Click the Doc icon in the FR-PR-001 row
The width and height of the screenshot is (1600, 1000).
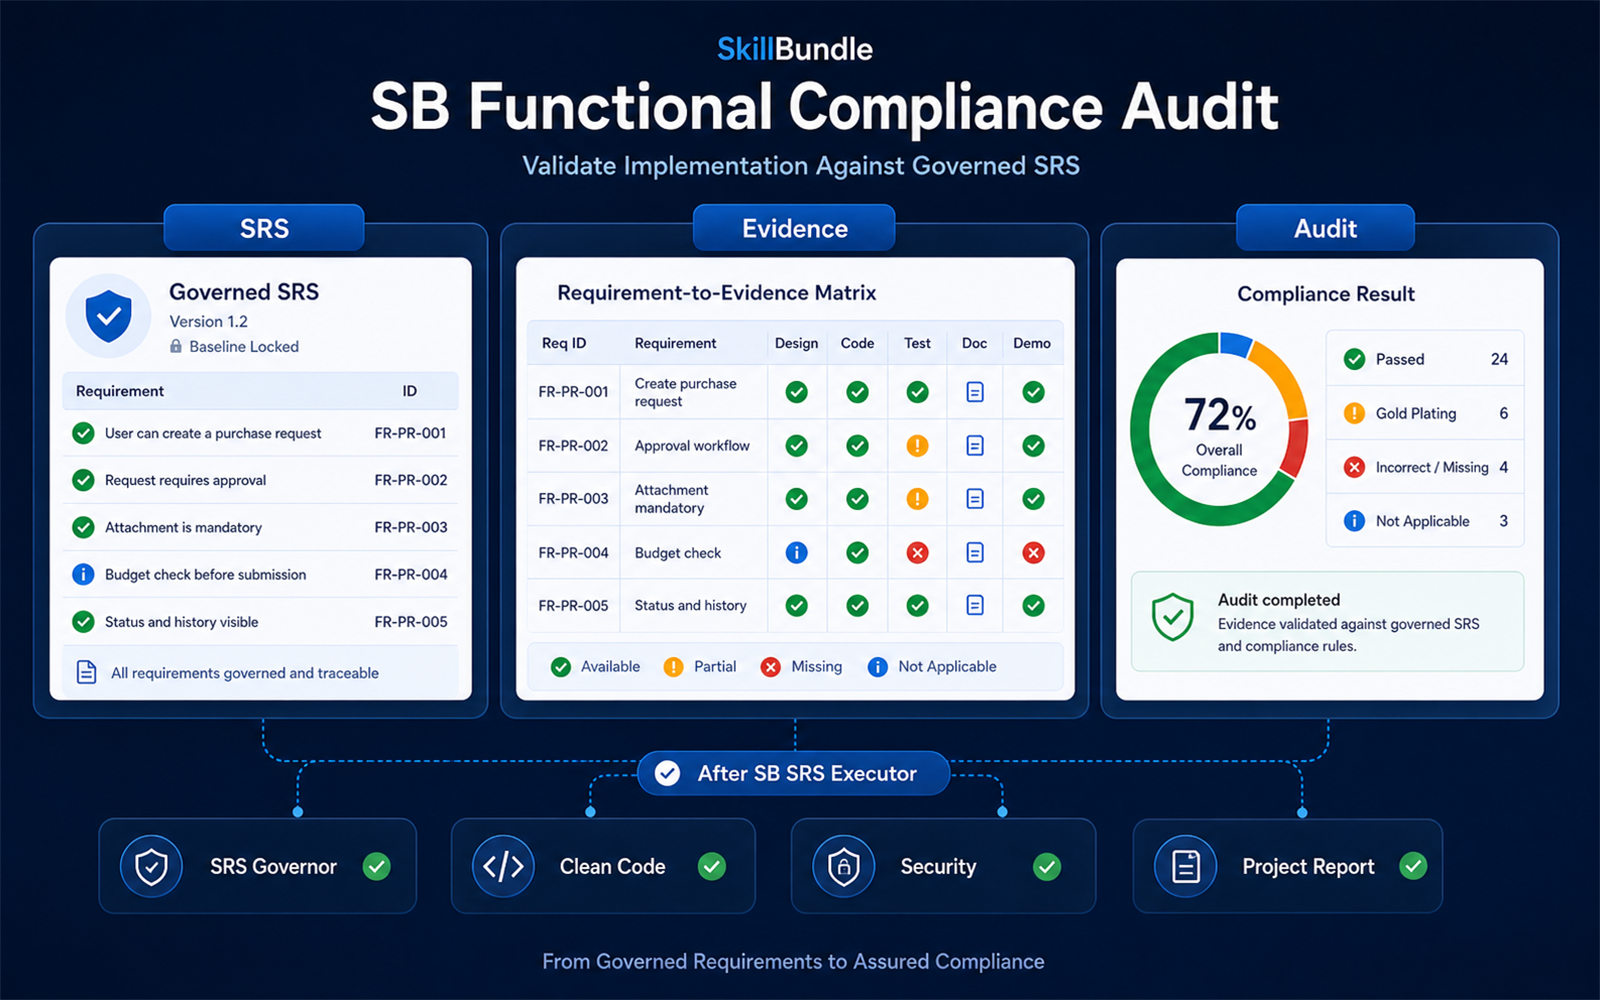pos(975,392)
